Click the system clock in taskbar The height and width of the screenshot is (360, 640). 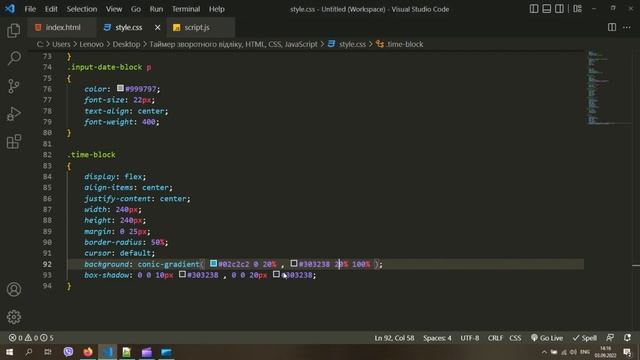click(605, 352)
